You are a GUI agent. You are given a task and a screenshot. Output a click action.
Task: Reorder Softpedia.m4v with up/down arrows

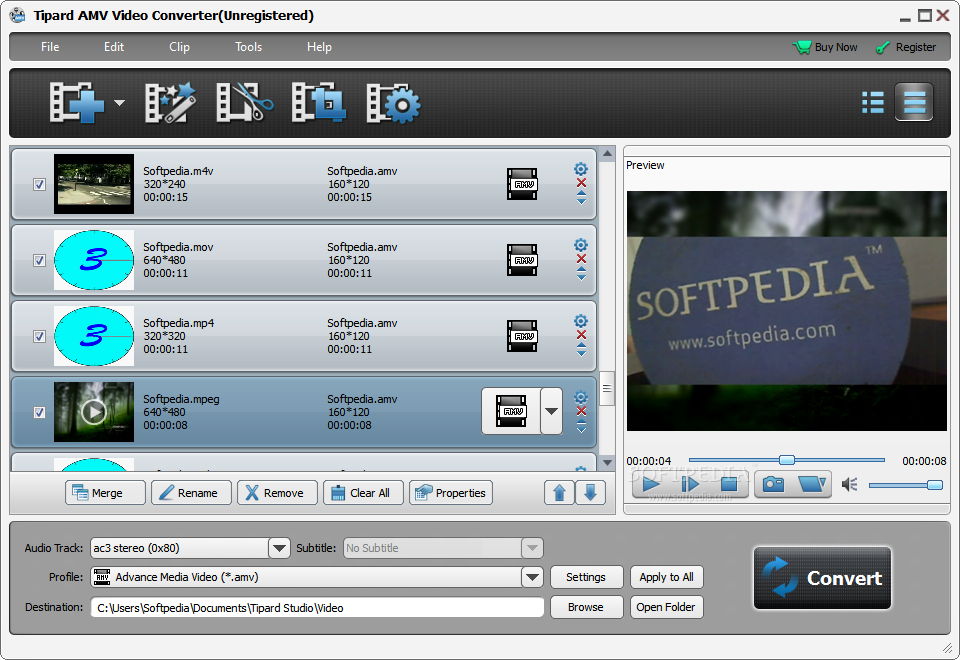pyautogui.click(x=581, y=198)
